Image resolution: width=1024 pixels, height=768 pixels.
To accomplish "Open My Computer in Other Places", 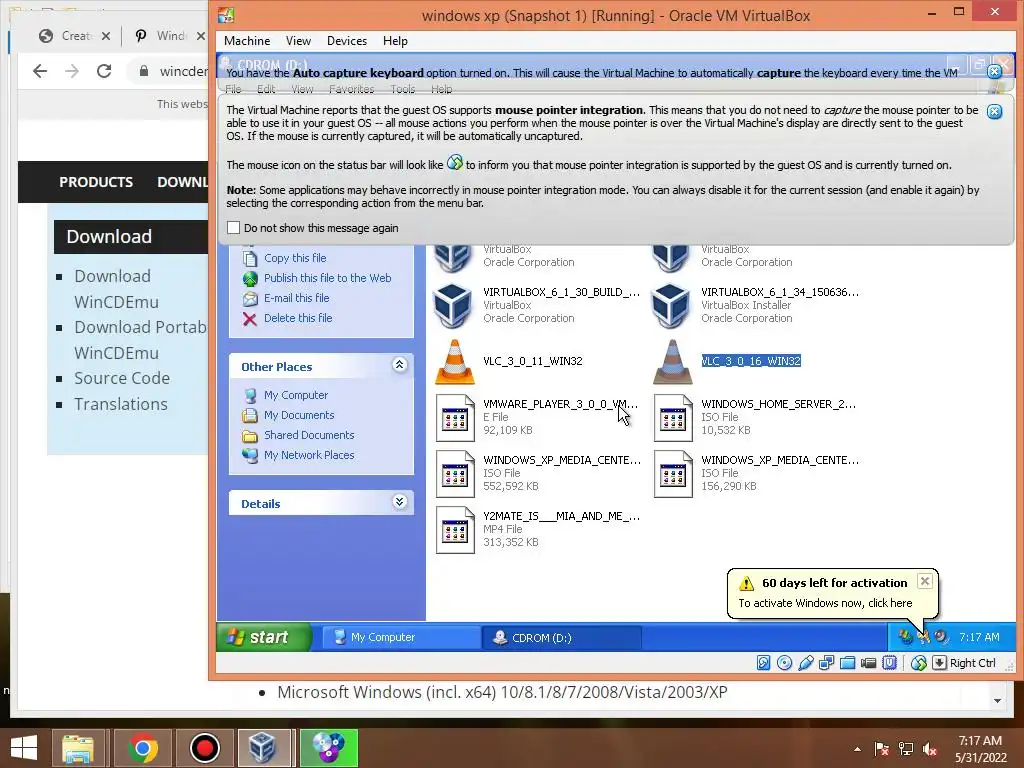I will point(296,395).
